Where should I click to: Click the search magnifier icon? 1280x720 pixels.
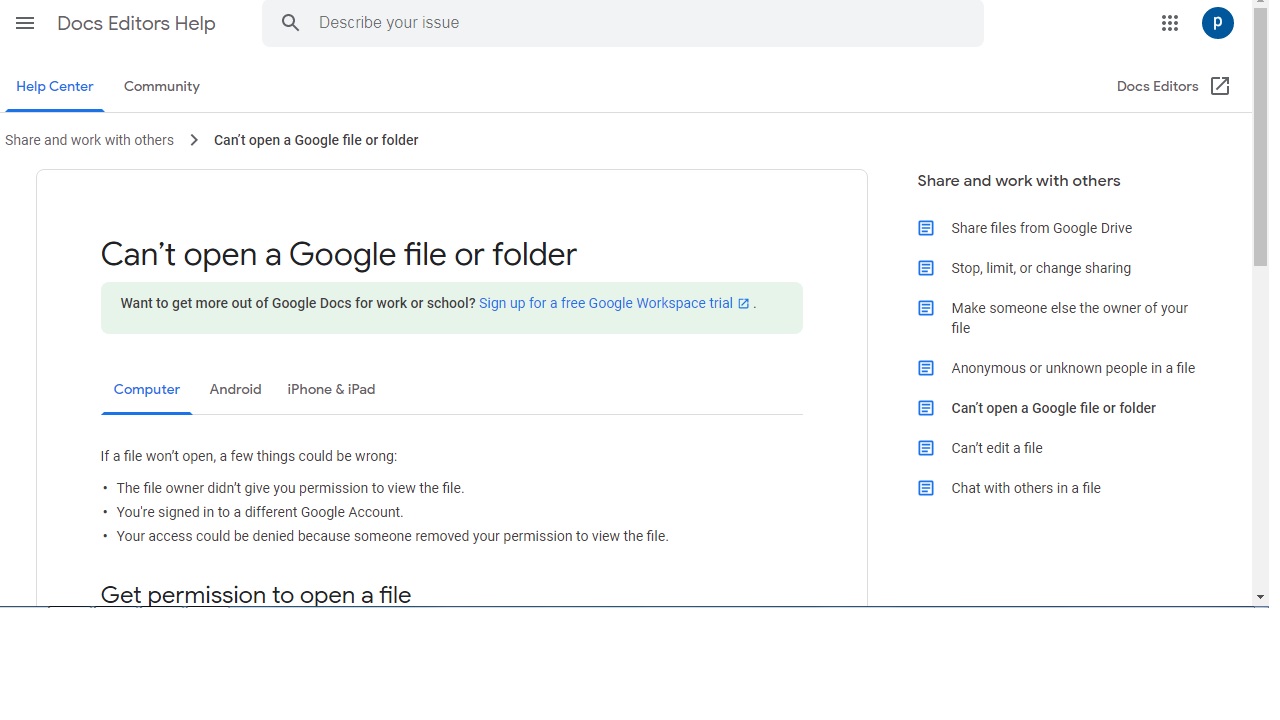[x=291, y=23]
